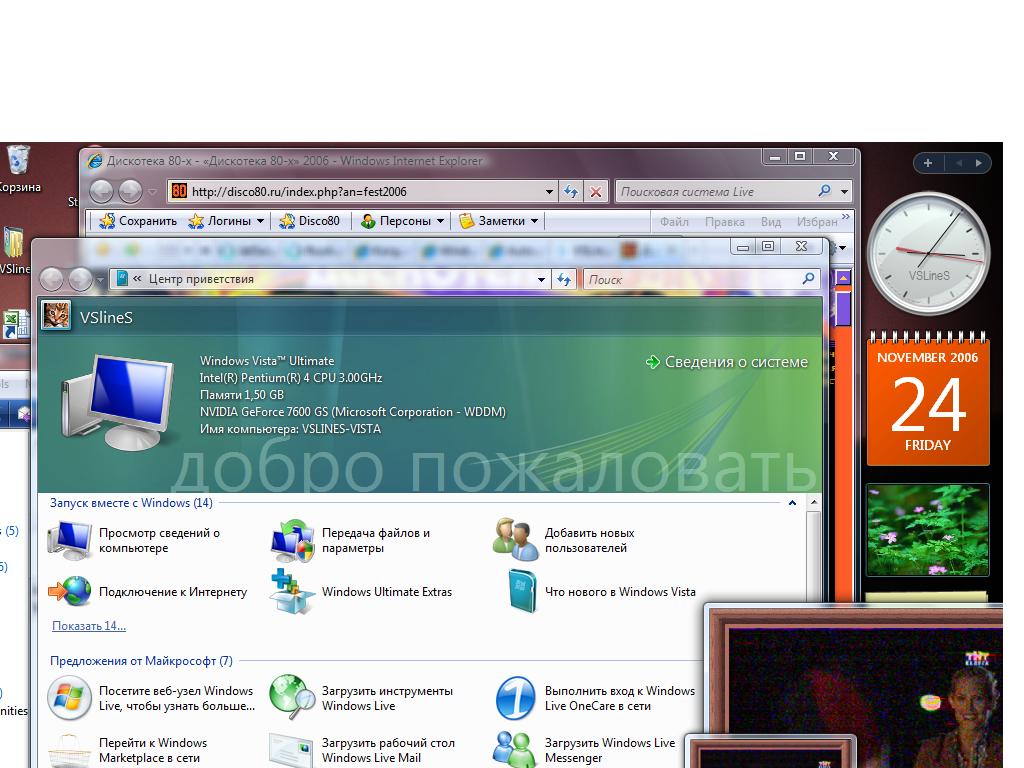This screenshot has height=768, width=1024.
Task: Click the sidebar add gadget plus button
Action: click(927, 163)
